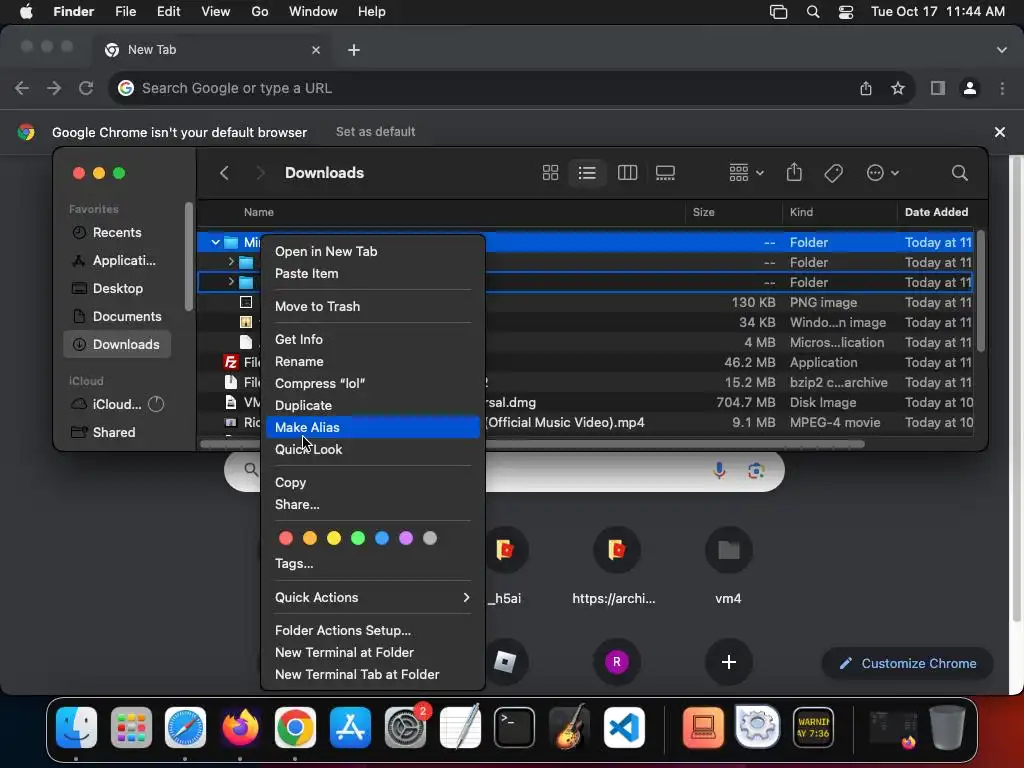Open the Finder action (ellipsis) menu
Screen dimensions: 1024x768
pos(882,173)
